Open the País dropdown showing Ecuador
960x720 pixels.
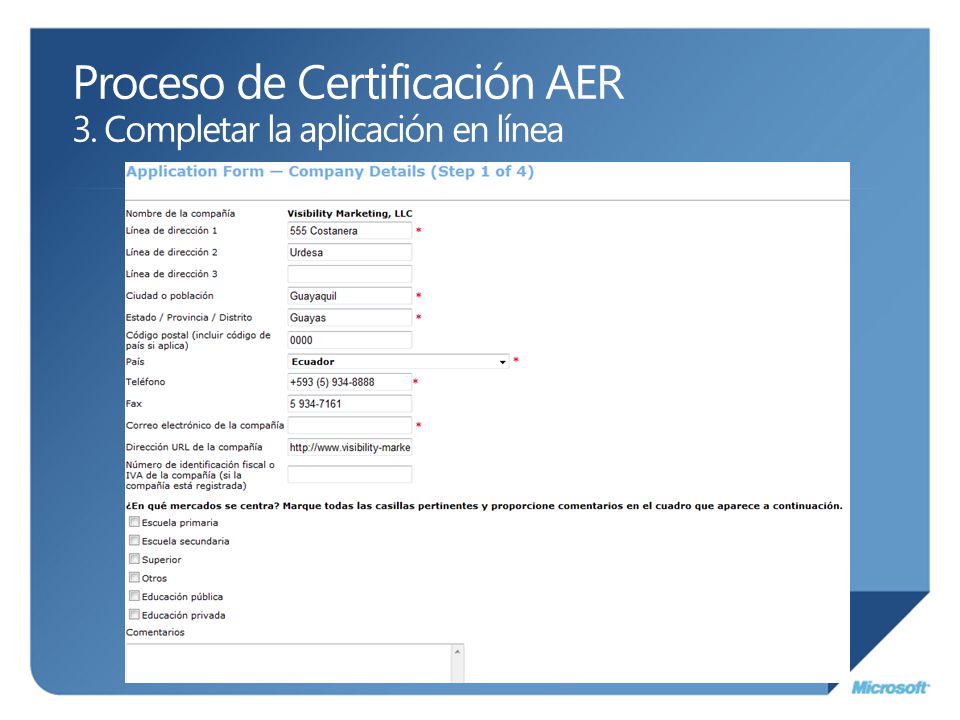(x=398, y=362)
